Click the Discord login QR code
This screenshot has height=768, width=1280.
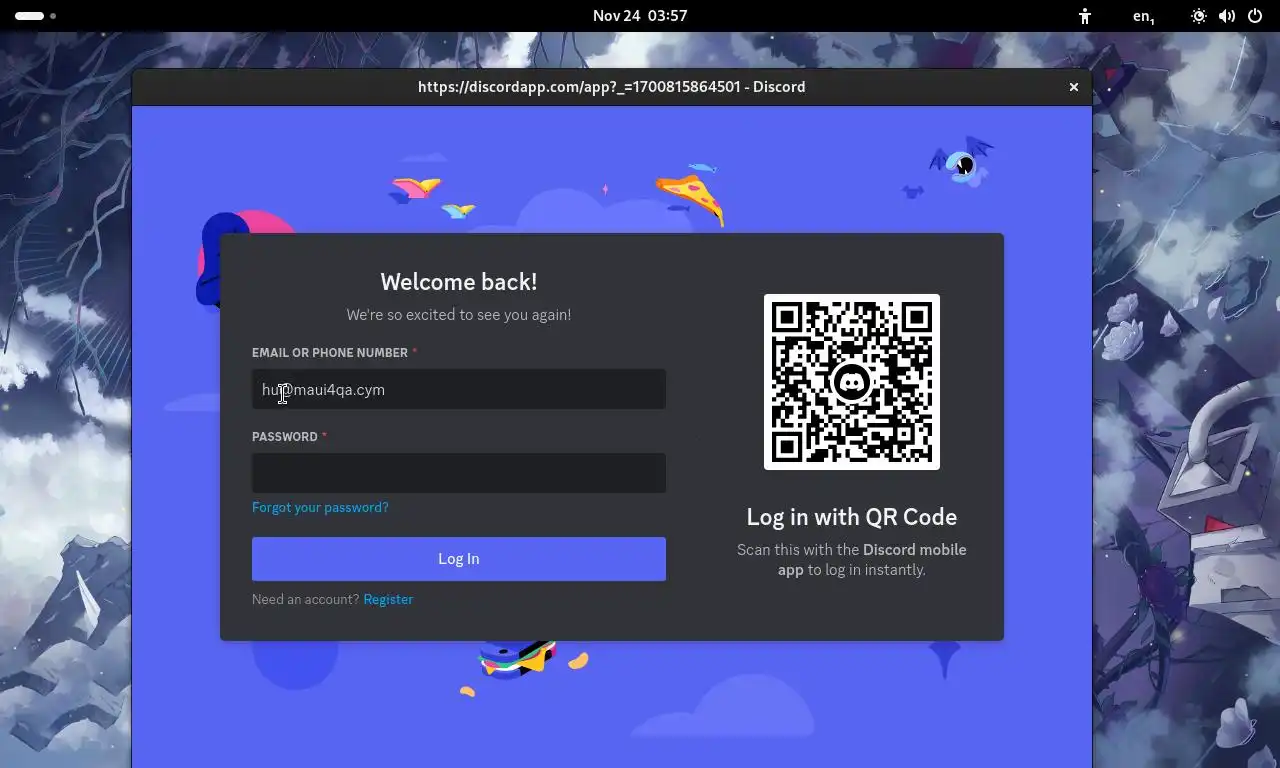coord(852,382)
